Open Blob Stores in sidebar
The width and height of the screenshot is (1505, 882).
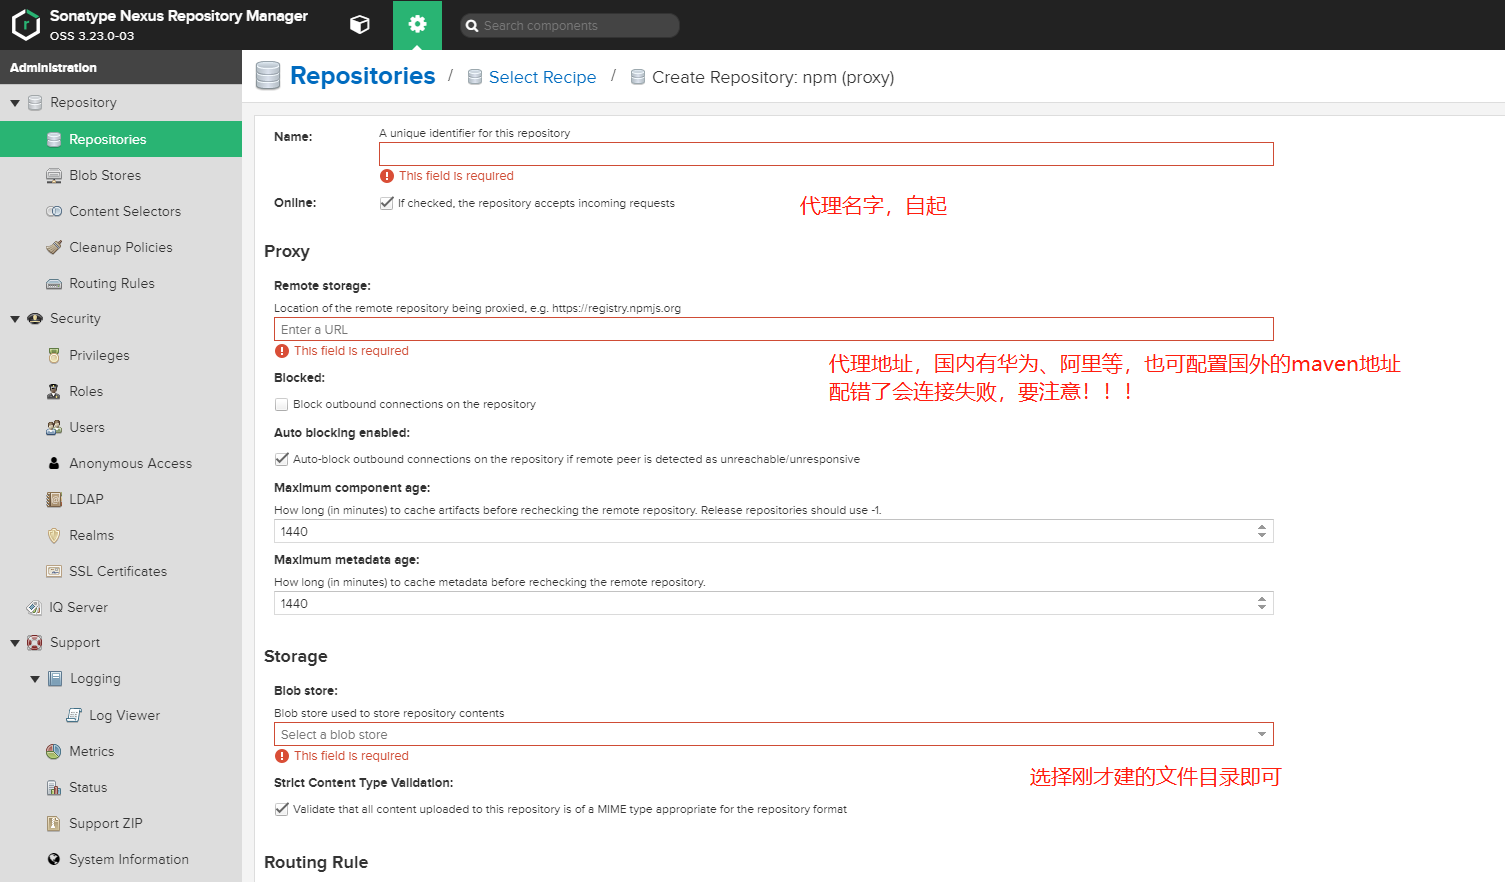105,175
